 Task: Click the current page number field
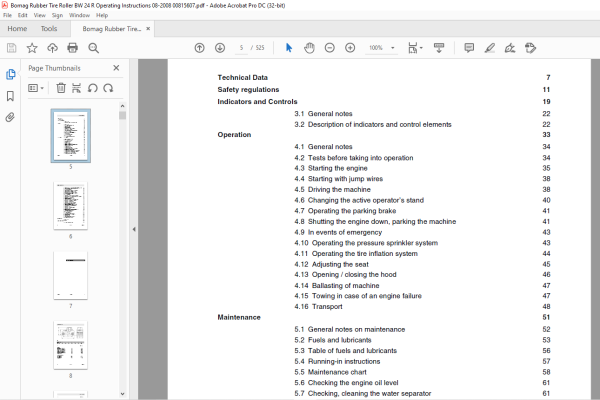tap(241, 48)
